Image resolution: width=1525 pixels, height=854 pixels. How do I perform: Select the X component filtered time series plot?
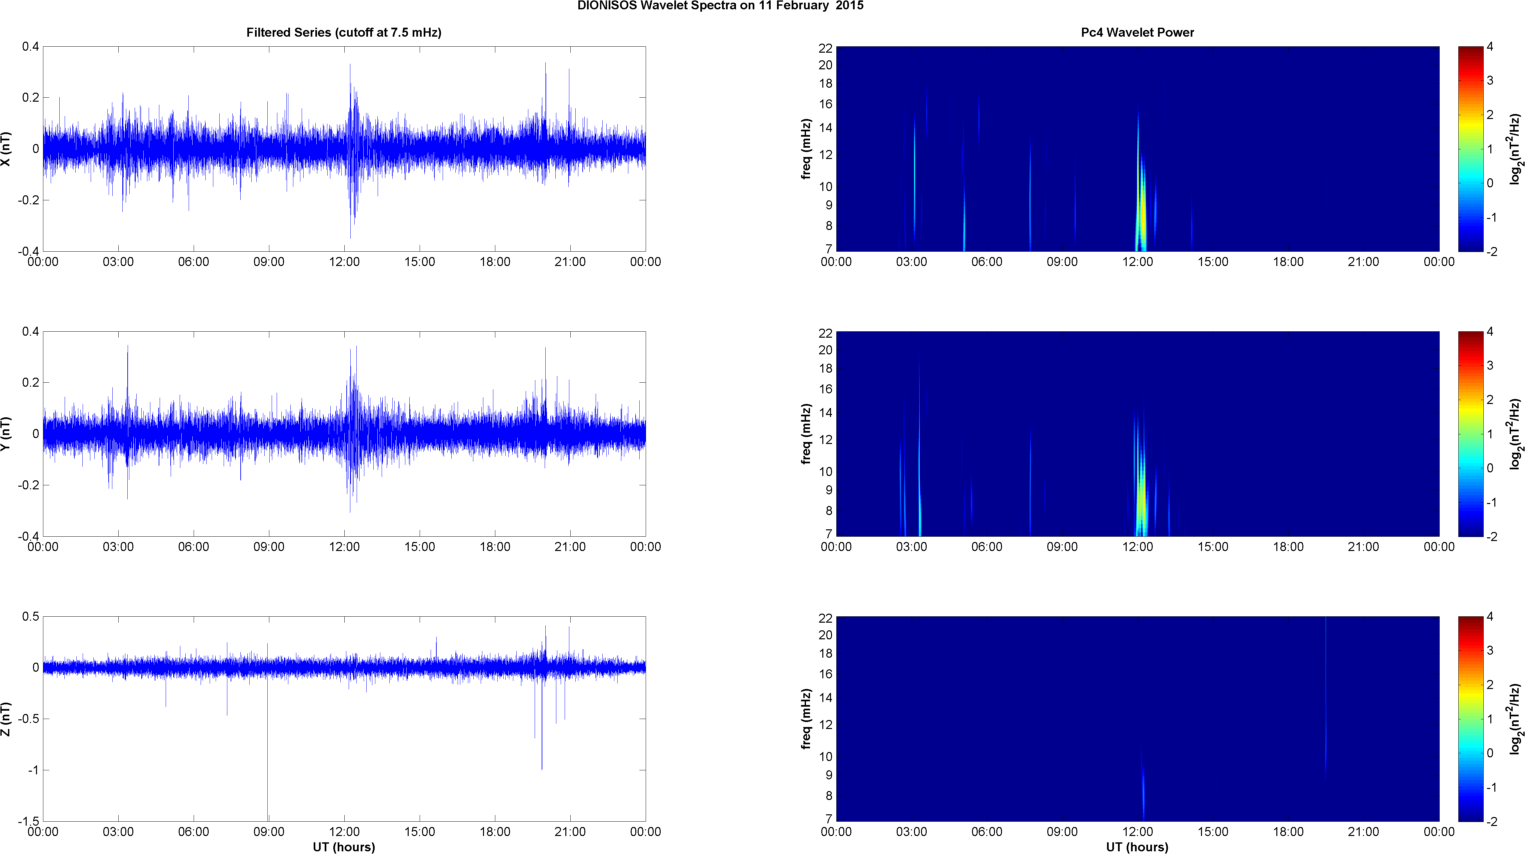tap(344, 149)
